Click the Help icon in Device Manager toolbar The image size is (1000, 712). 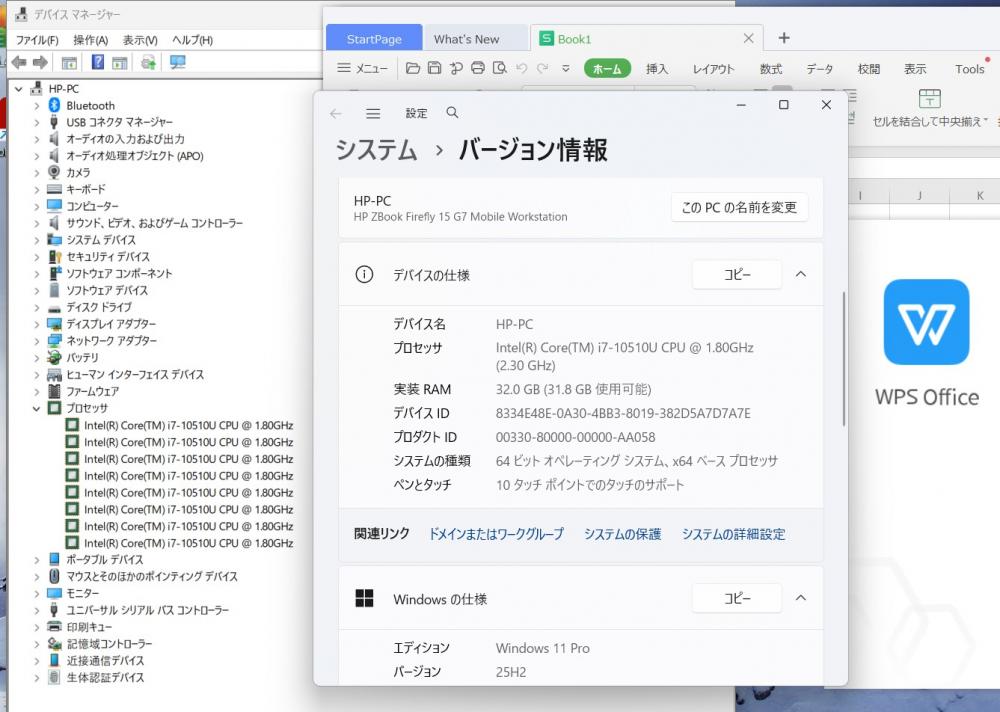click(x=98, y=62)
